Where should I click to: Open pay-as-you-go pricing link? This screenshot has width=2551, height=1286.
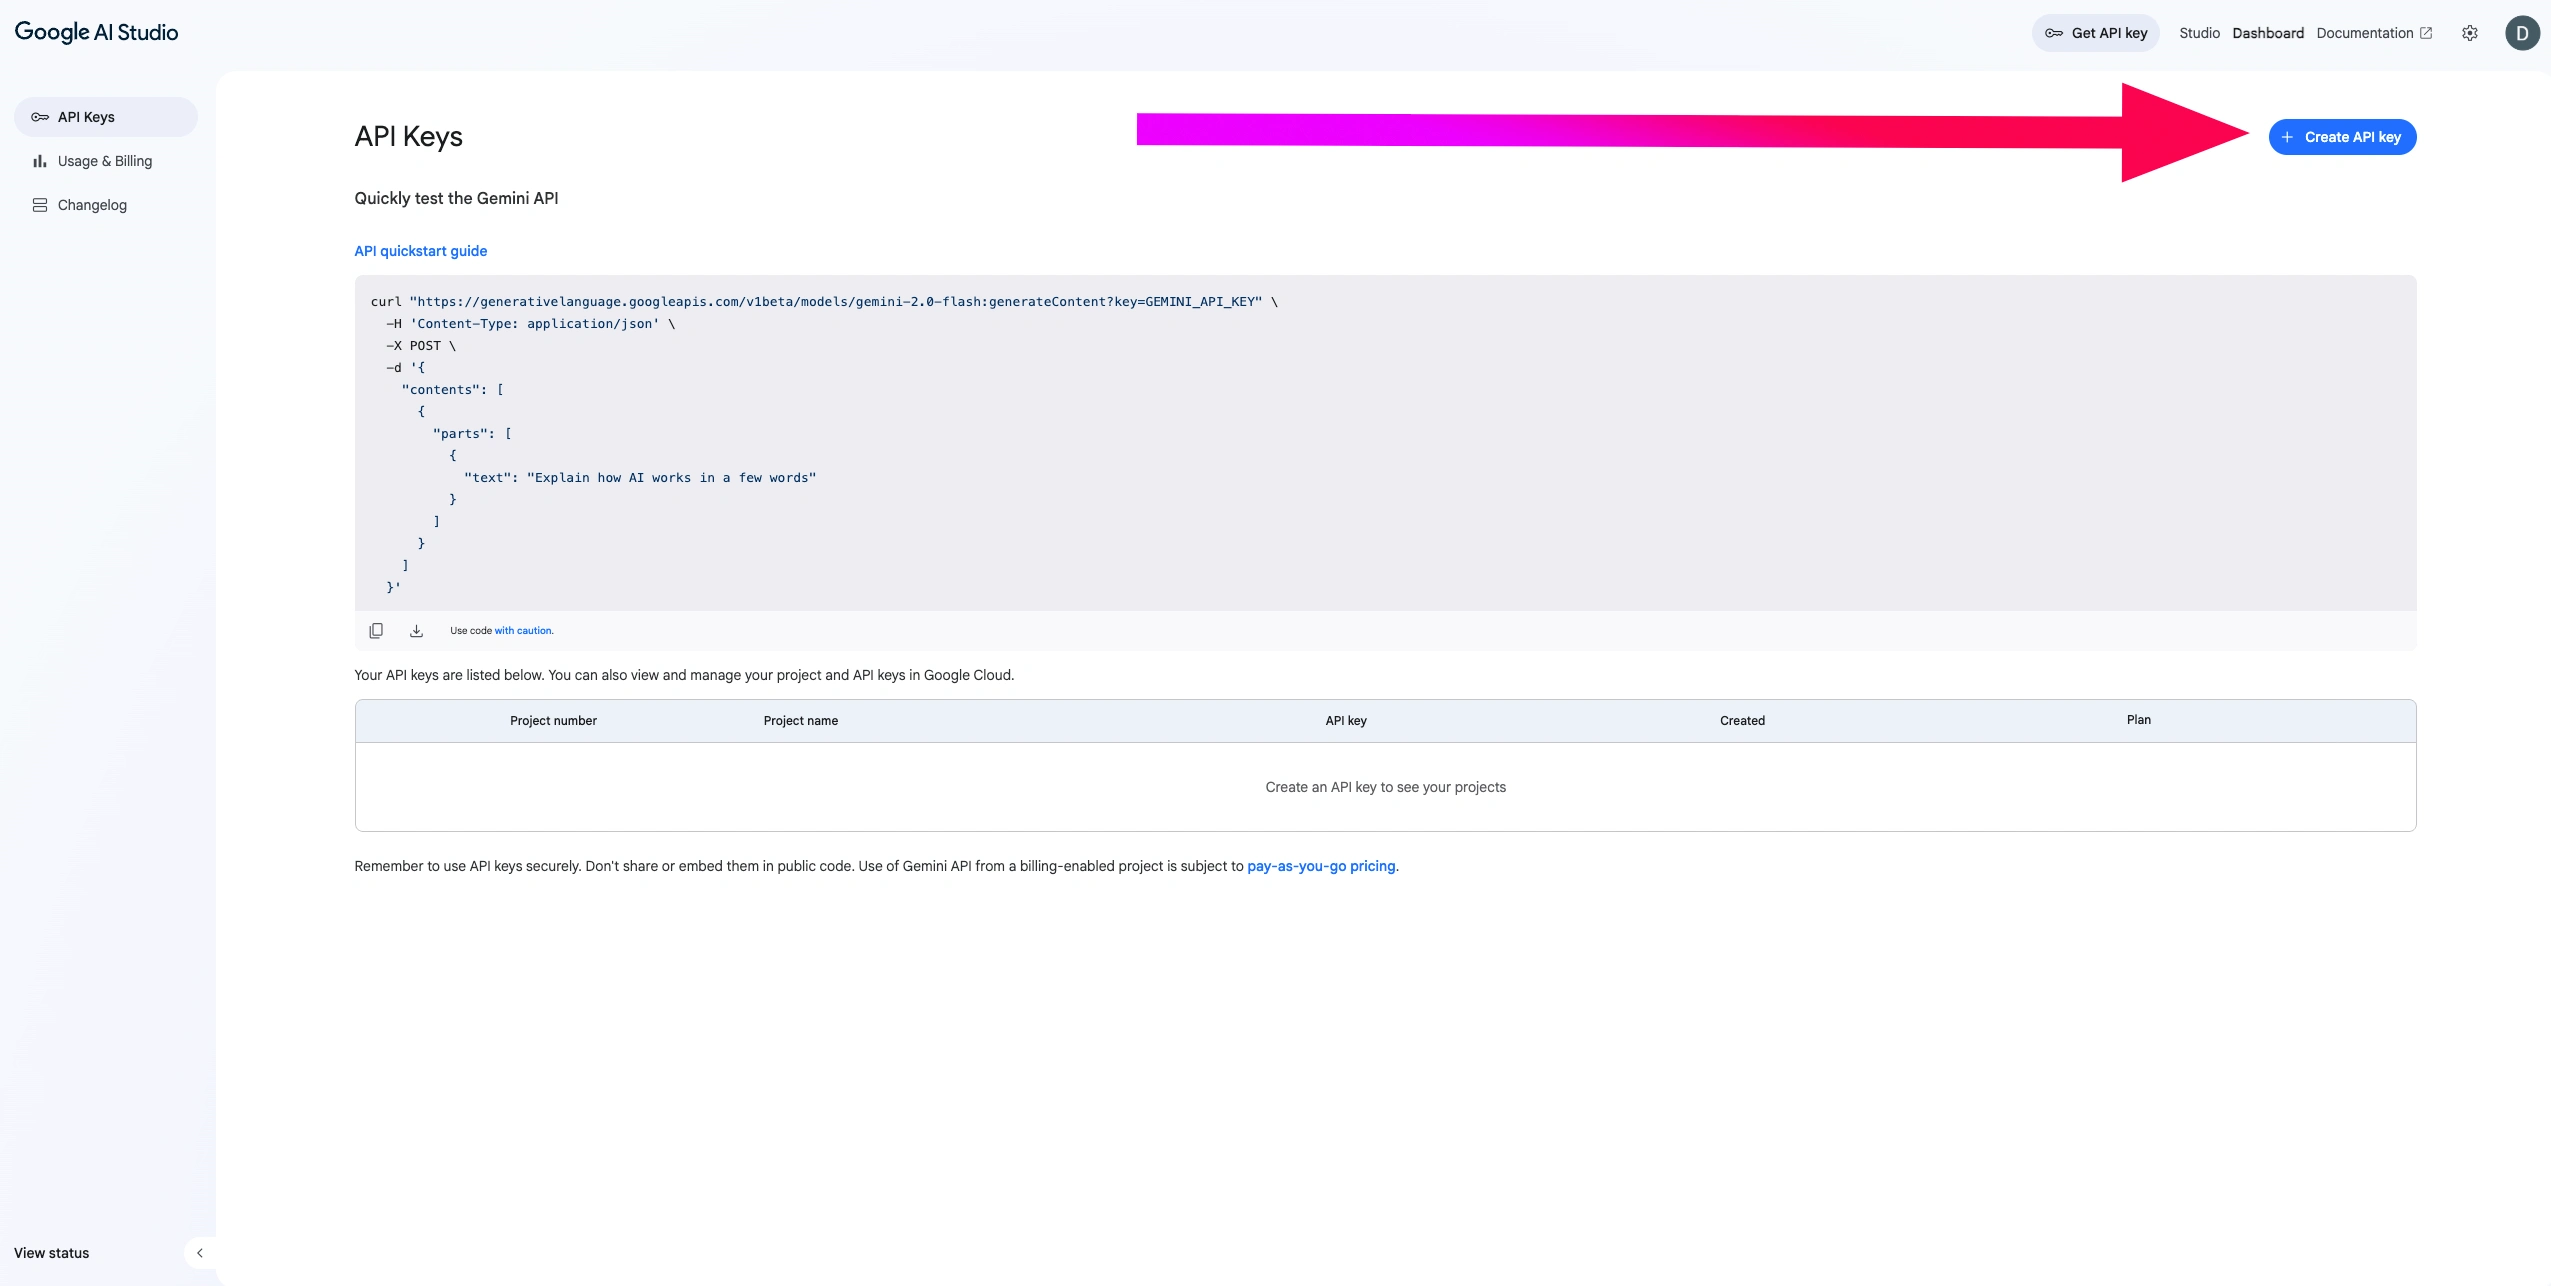(x=1320, y=866)
